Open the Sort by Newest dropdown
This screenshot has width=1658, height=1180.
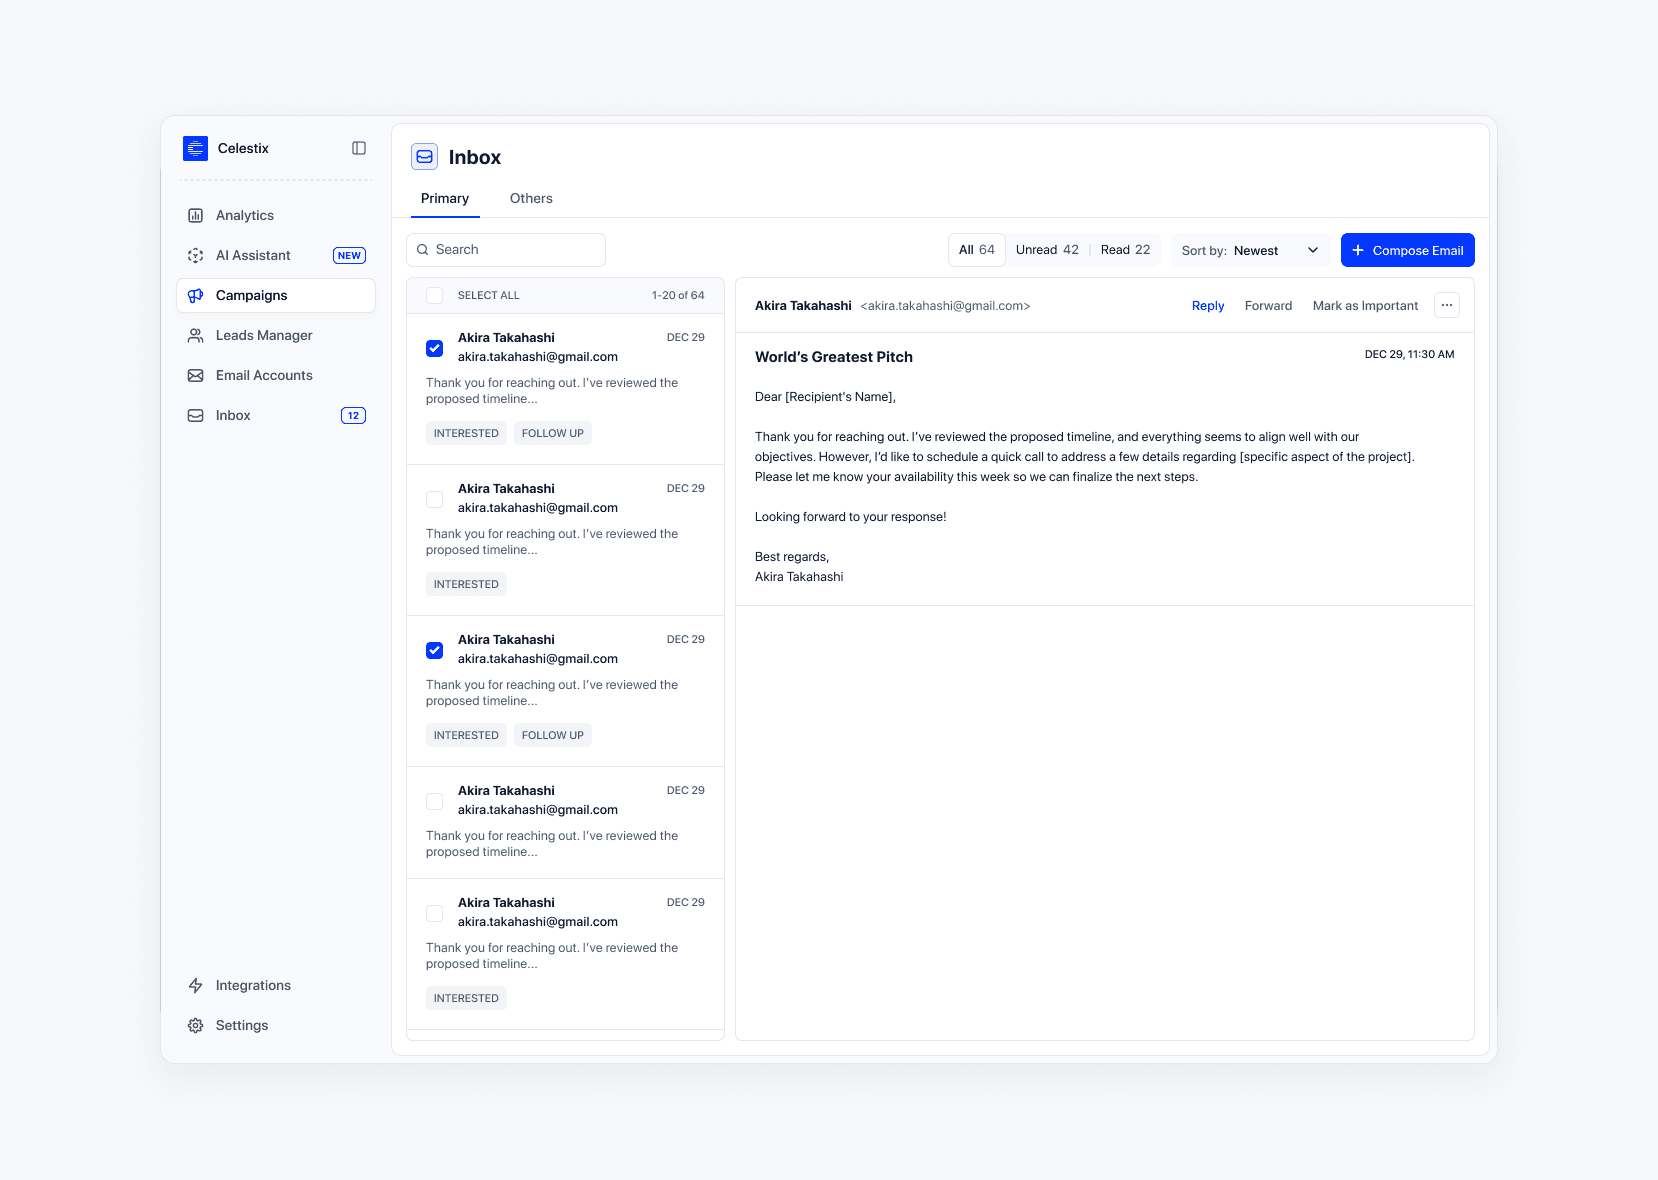tap(1250, 250)
